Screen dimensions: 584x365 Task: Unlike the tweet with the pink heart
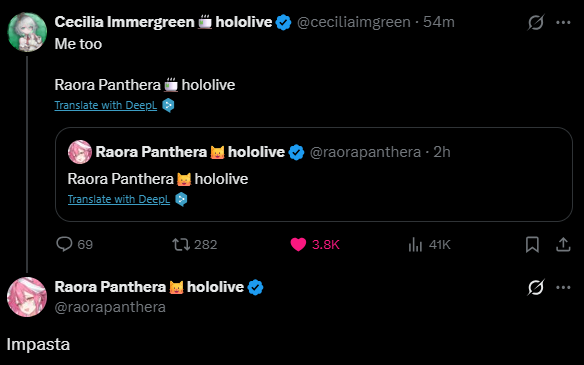pyautogui.click(x=298, y=245)
